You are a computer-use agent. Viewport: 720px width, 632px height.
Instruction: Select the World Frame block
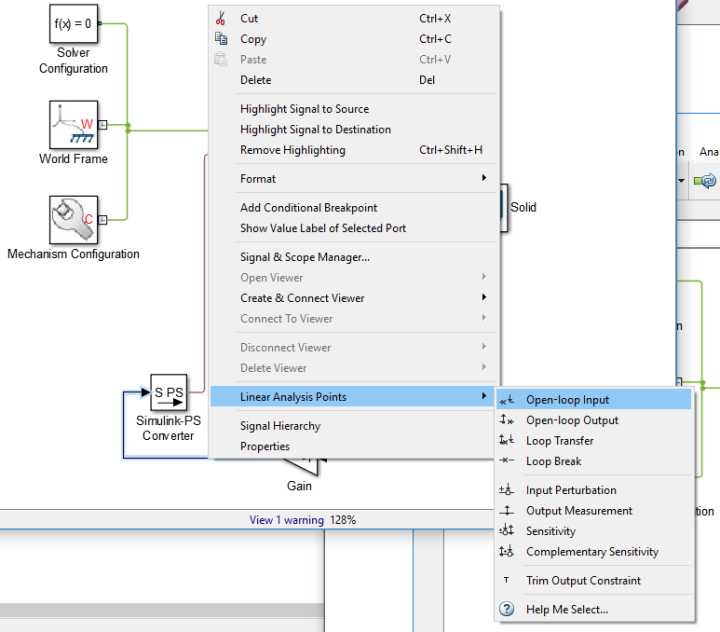pos(73,125)
